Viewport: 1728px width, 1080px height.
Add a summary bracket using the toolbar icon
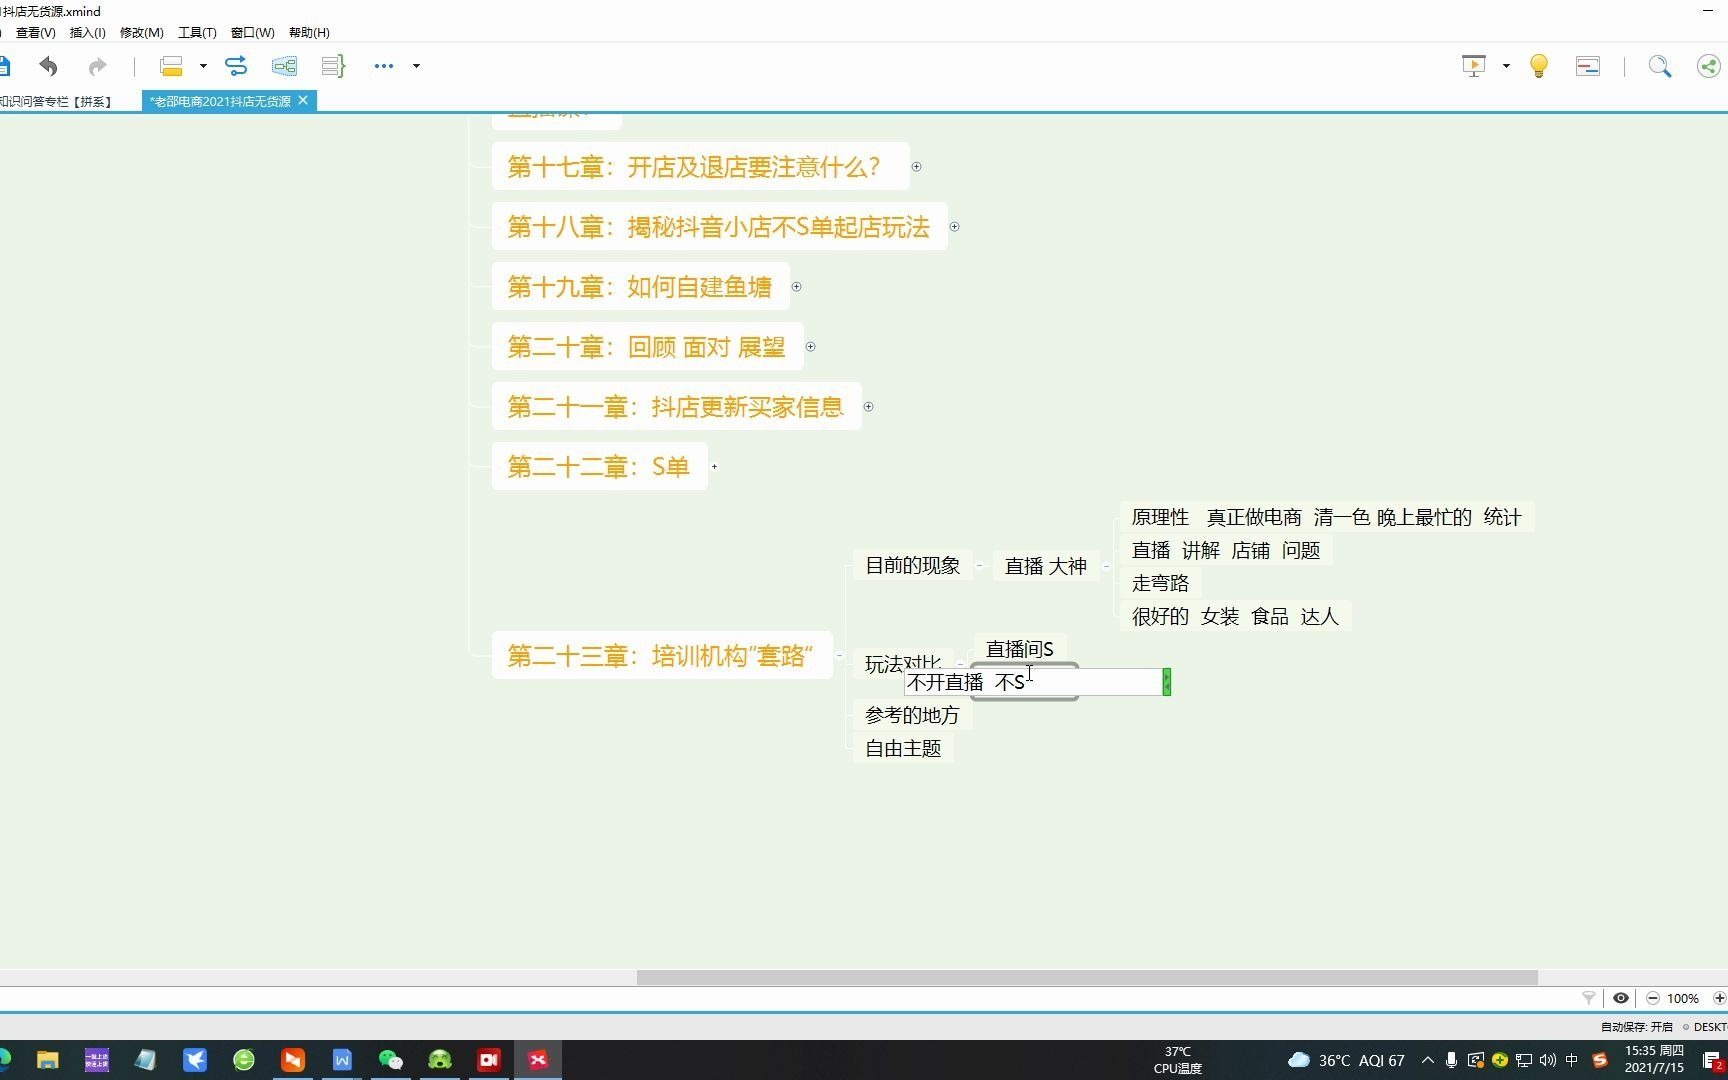333,66
